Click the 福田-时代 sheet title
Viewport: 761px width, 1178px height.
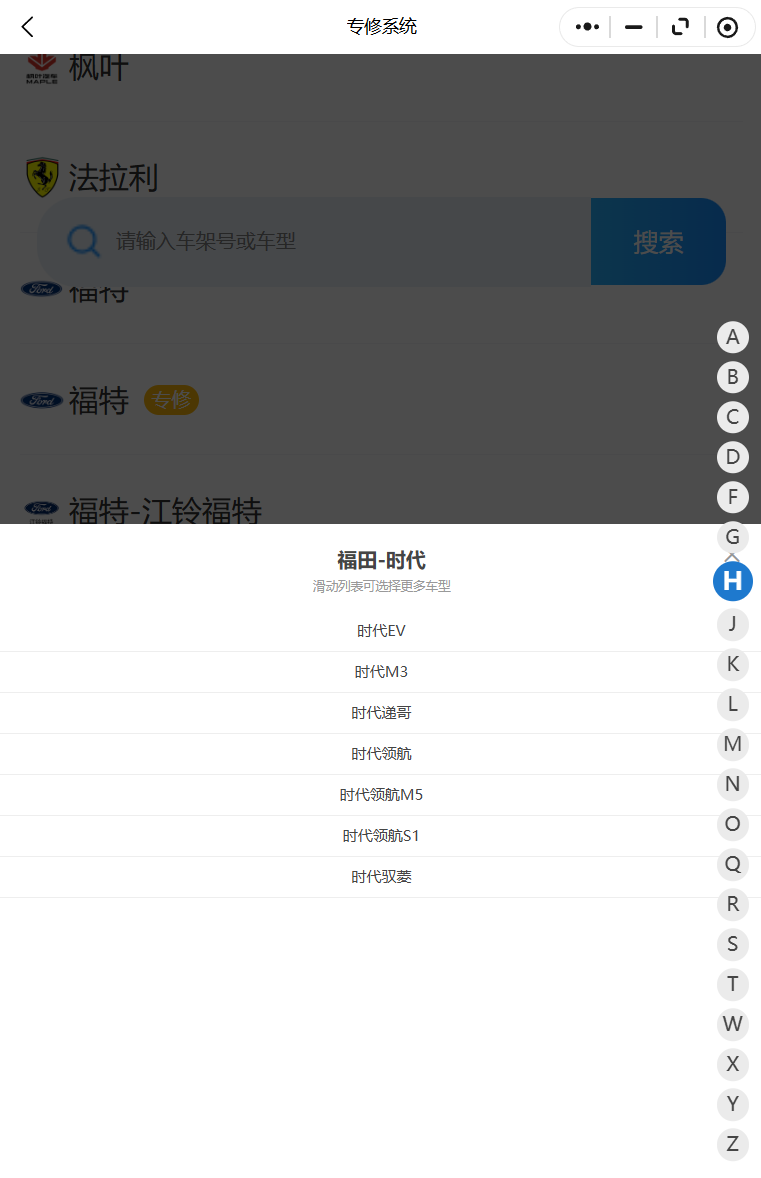(x=381, y=560)
